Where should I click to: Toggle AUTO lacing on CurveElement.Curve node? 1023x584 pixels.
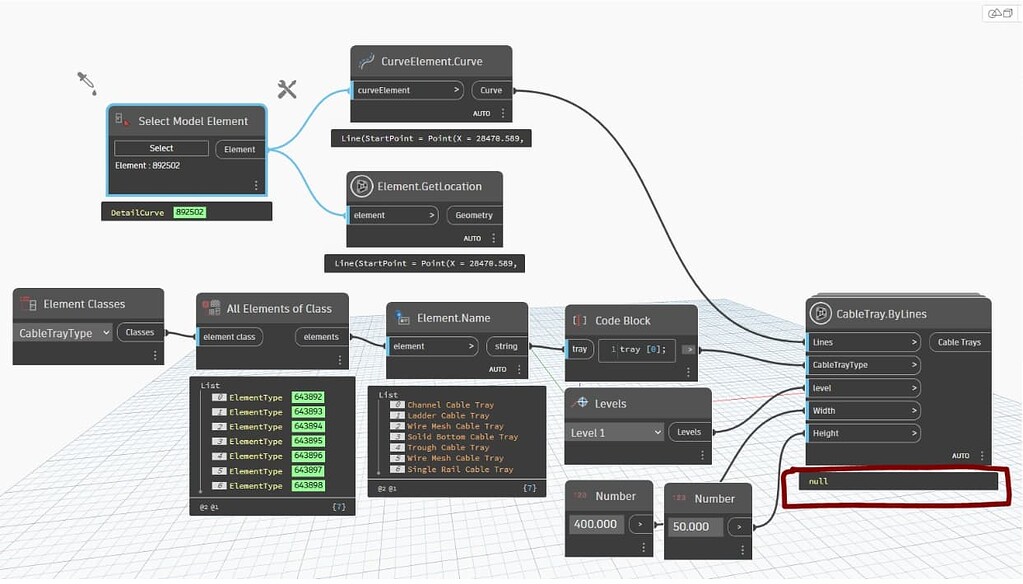click(x=480, y=113)
